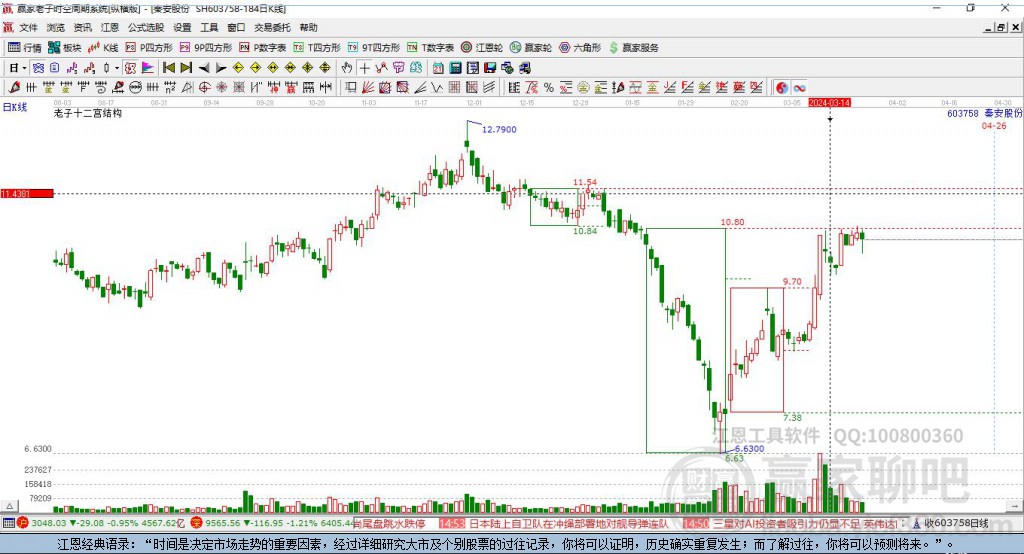Open the 设置 menu
The width and height of the screenshot is (1024, 554).
(x=182, y=27)
